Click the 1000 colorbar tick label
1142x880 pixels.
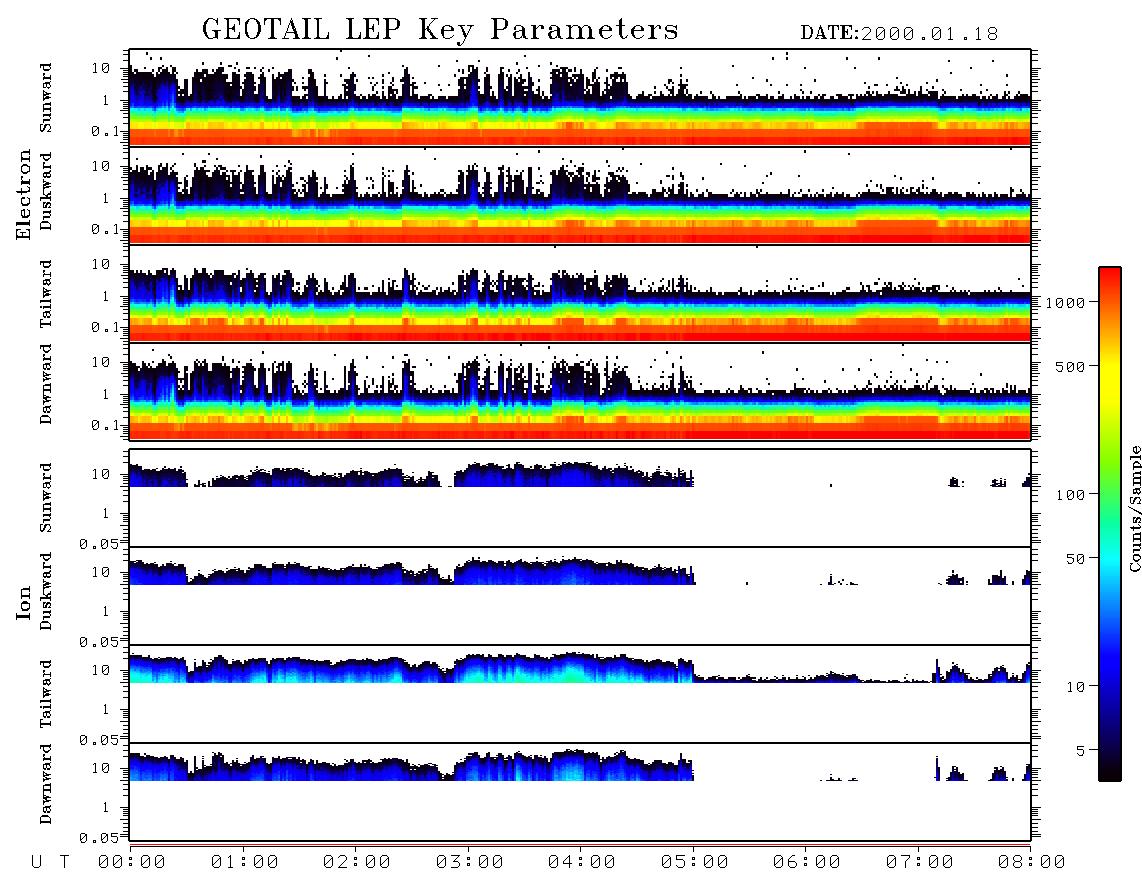(1065, 303)
